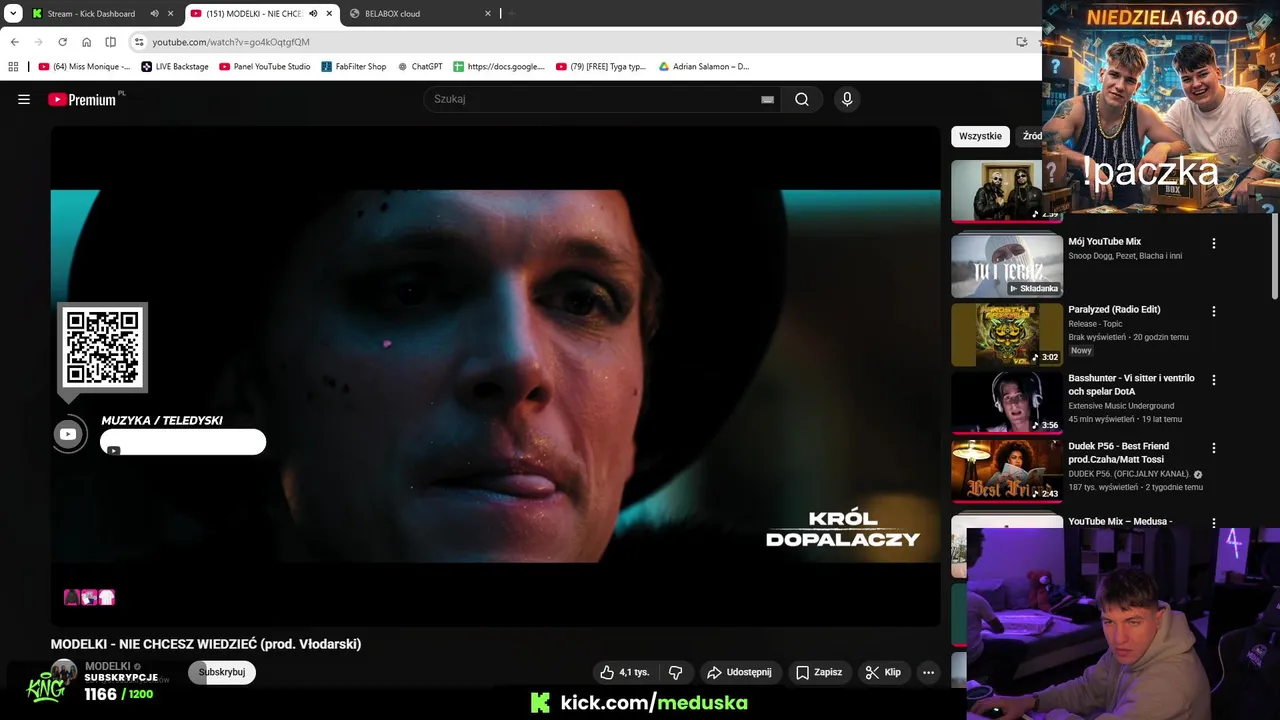Click the Mój YouTube Mix thumbnail
The width and height of the screenshot is (1280, 720).
1007,265
